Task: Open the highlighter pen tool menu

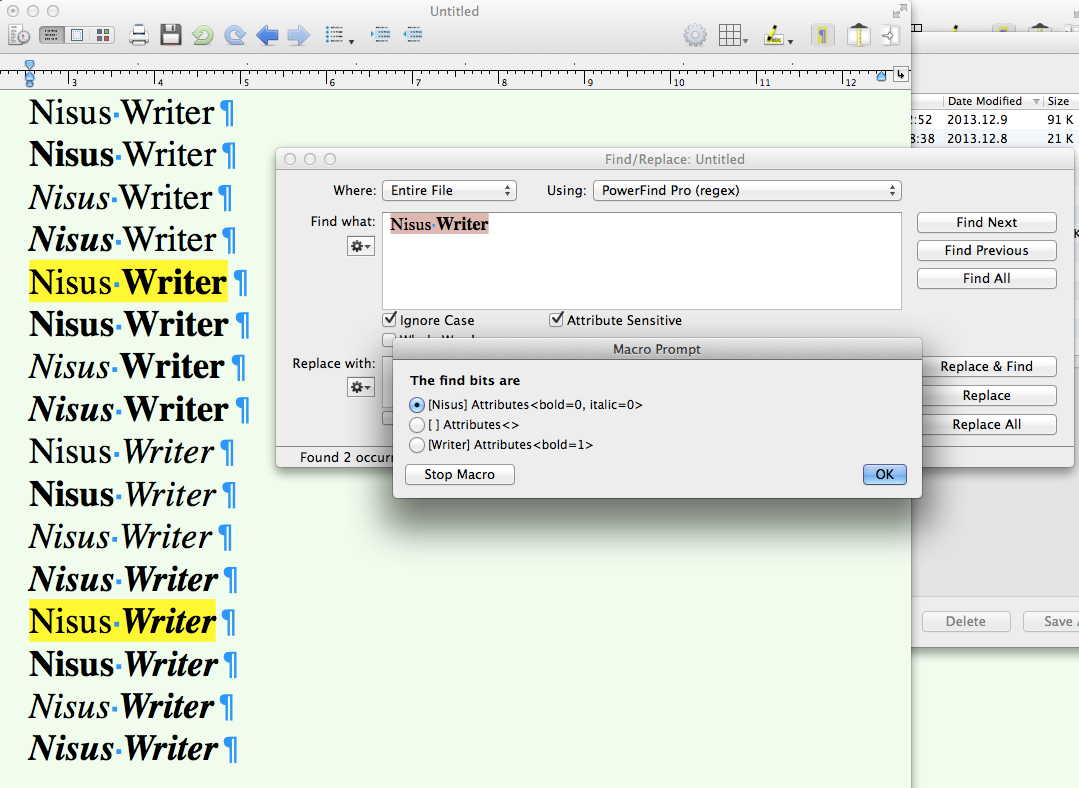Action: [x=777, y=36]
